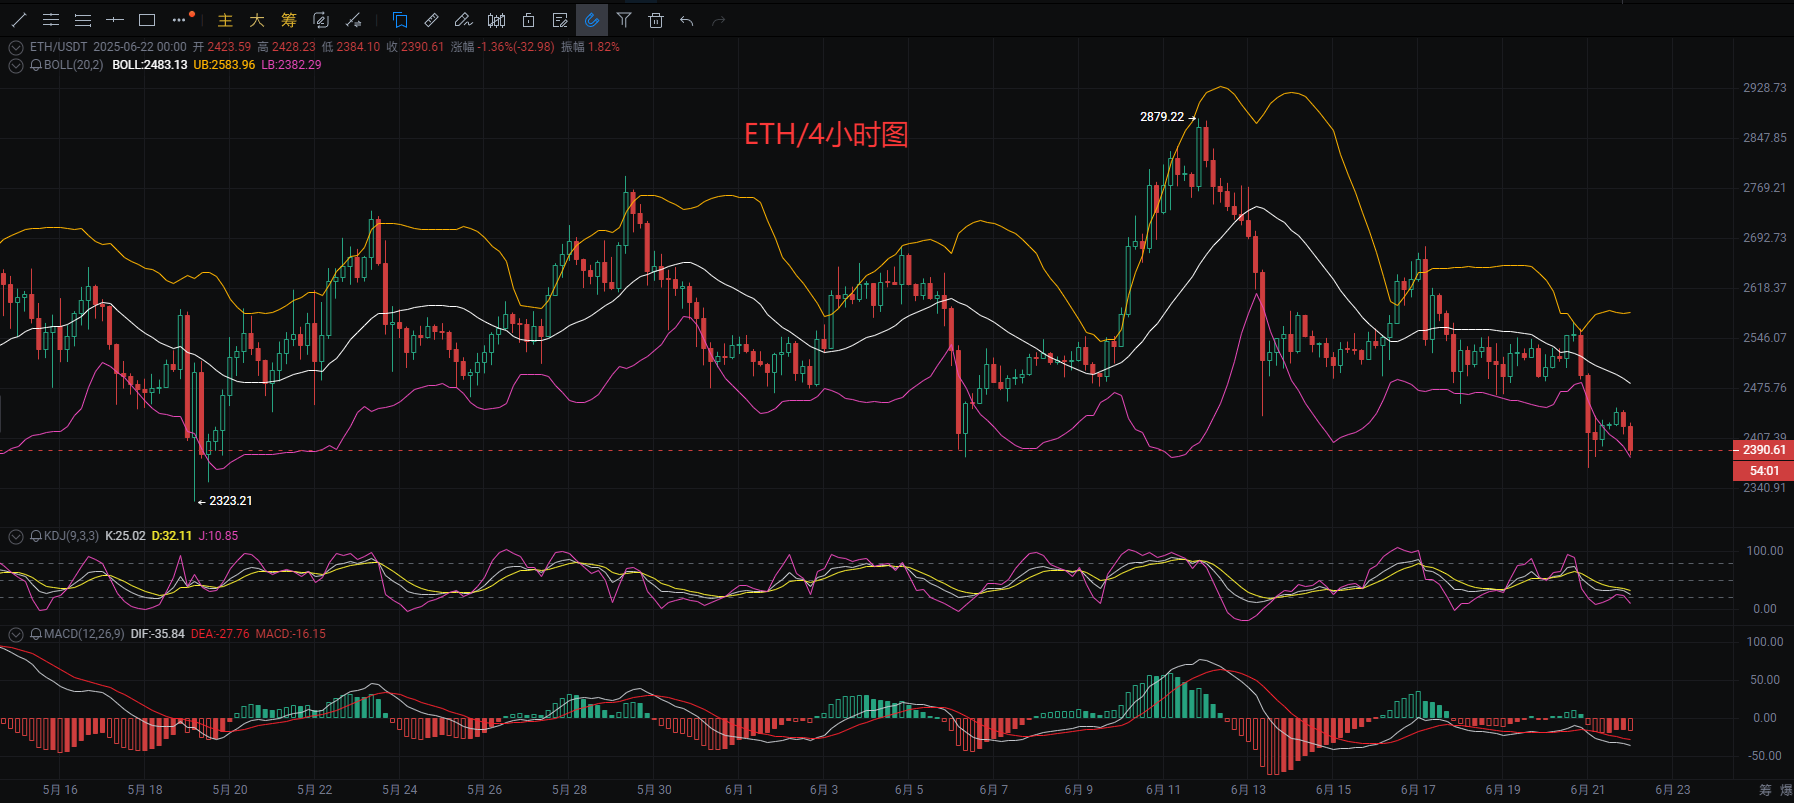Screen dimensions: 1794x803
Task: Open the filter funnel tool
Action: point(624,20)
